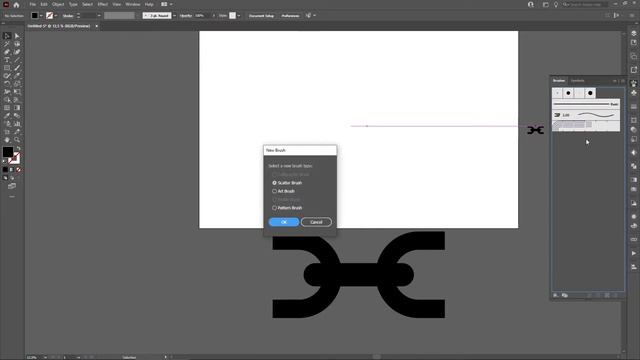Confirm New Brush dialog with OK
640x360 pixels.
(284, 222)
